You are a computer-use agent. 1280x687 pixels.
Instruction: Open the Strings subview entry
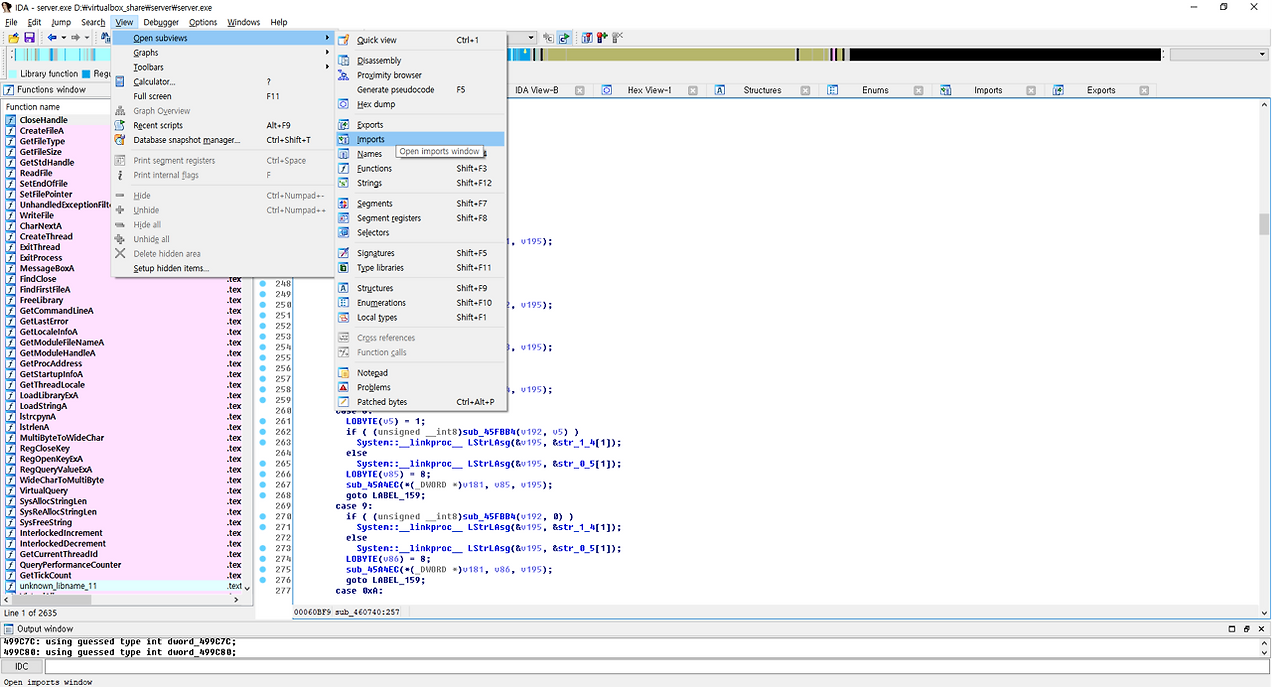point(420,183)
